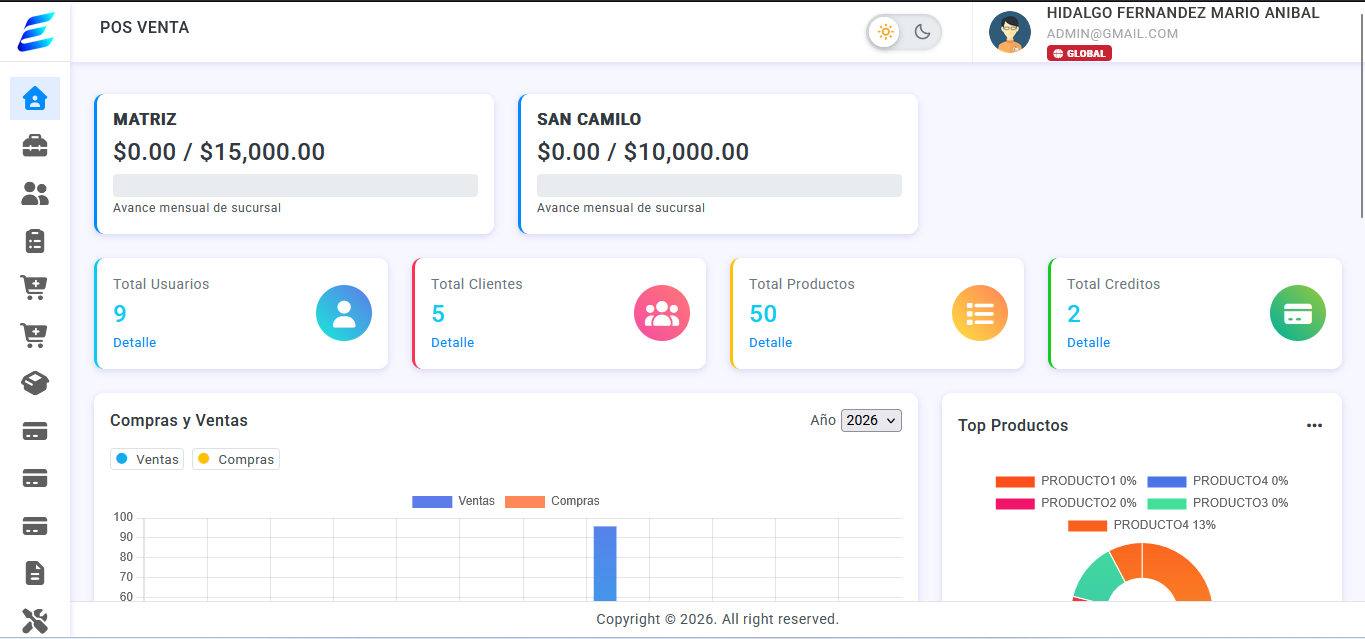Screen dimensions: 1365x639
Task: Click the briefcase icon in the sidebar
Action: pos(35,146)
